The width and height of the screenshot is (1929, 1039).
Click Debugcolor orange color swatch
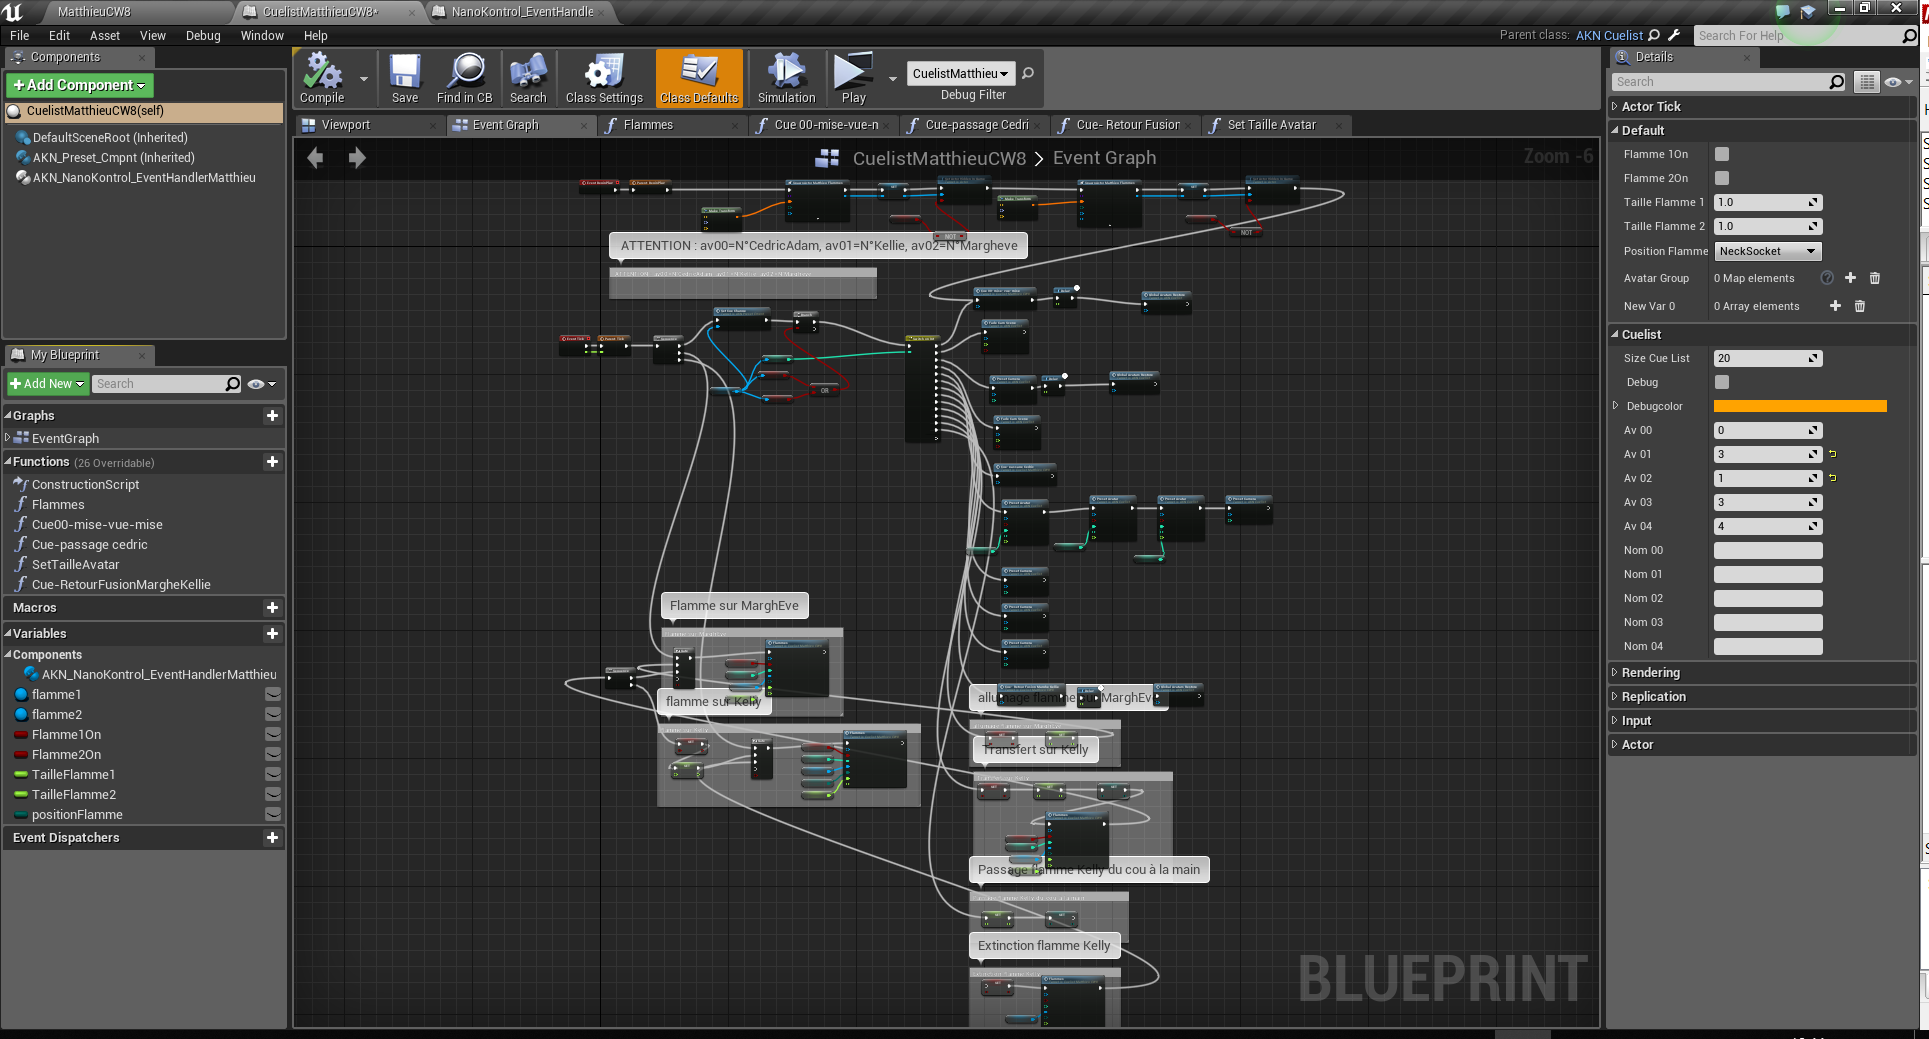(x=1800, y=406)
